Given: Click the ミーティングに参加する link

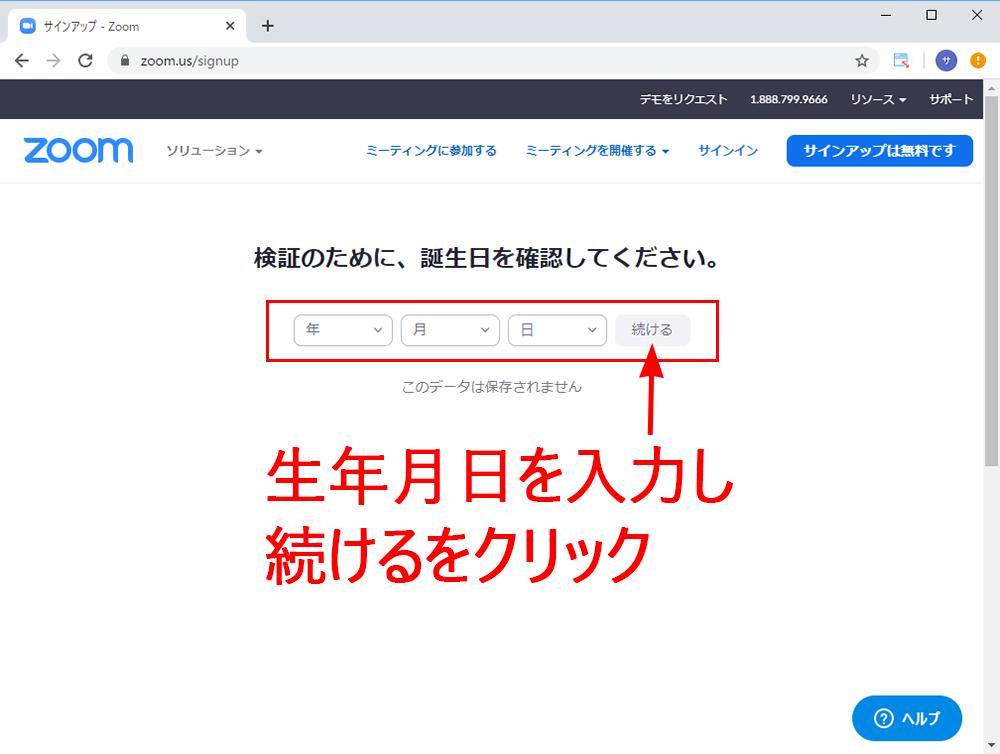Looking at the screenshot, I should click(431, 151).
